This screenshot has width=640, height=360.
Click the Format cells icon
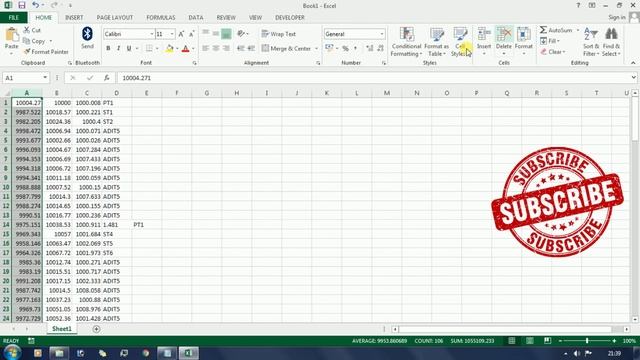[523, 34]
